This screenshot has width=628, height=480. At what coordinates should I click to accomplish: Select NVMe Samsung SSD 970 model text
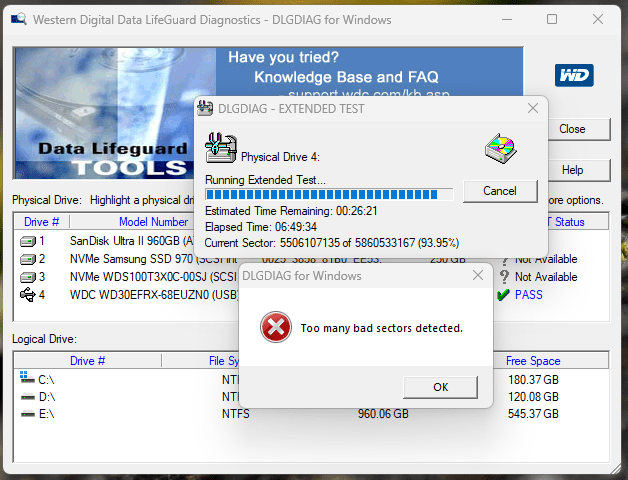154,259
